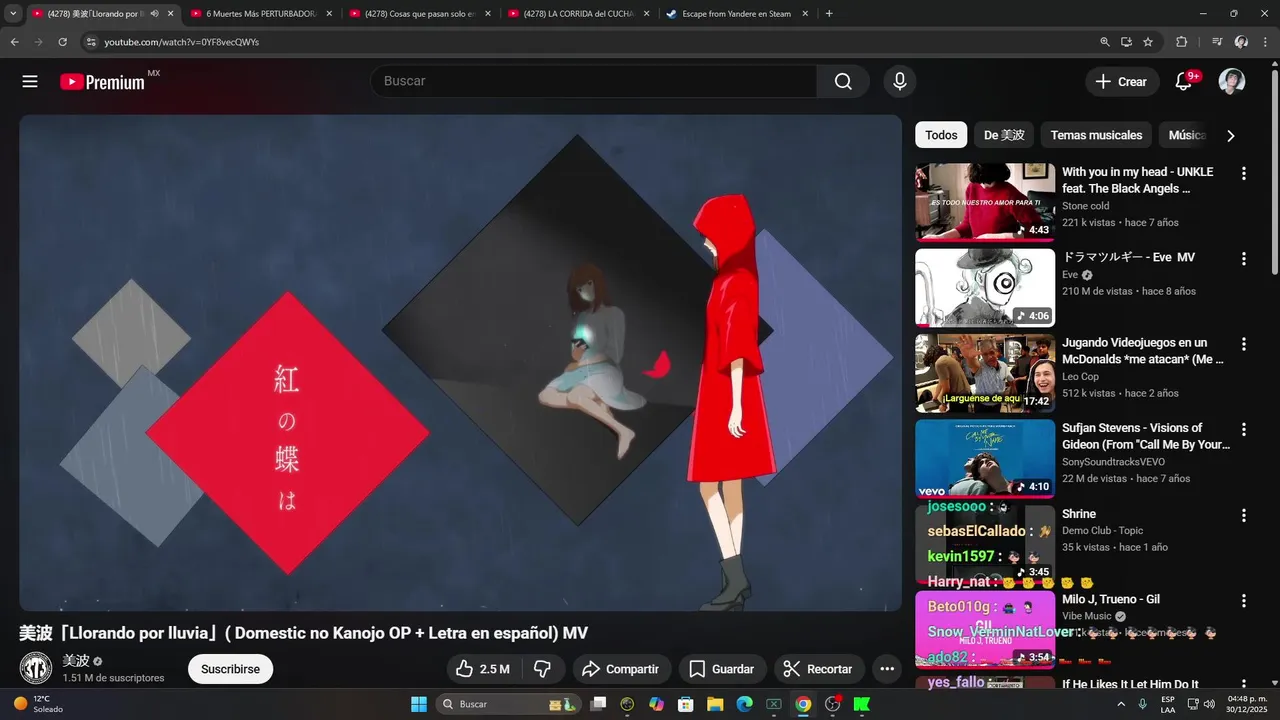
Task: Like the video with 2.5 M
Action: click(x=484, y=669)
